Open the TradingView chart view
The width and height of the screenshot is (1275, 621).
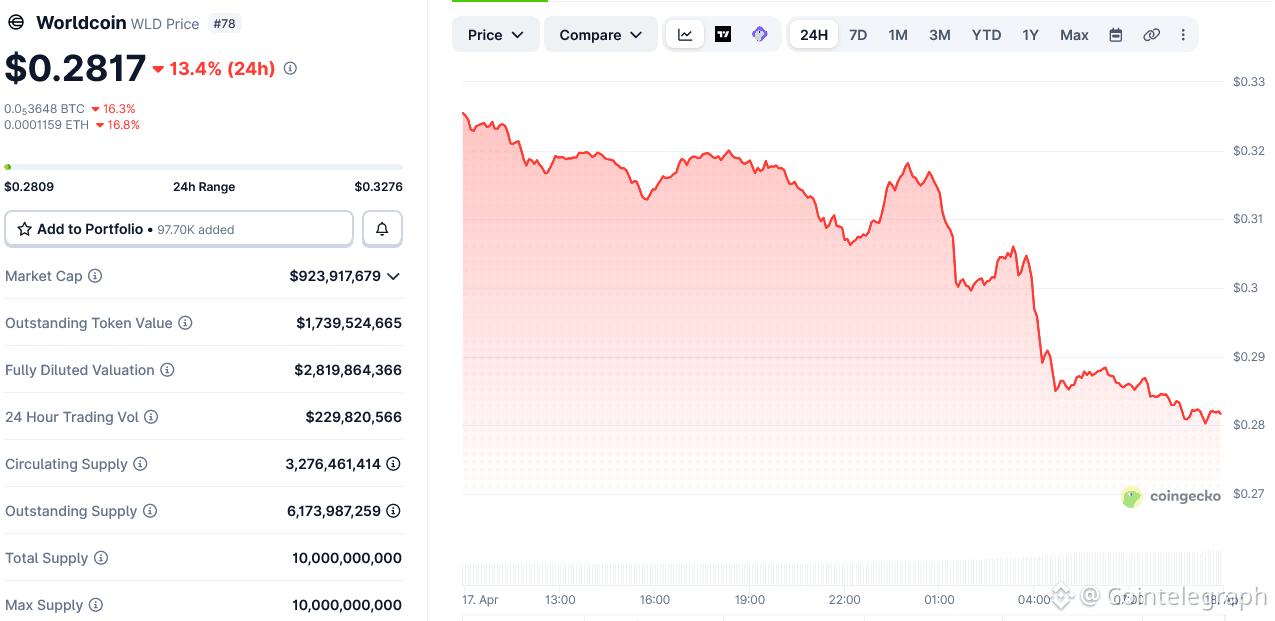click(x=723, y=35)
